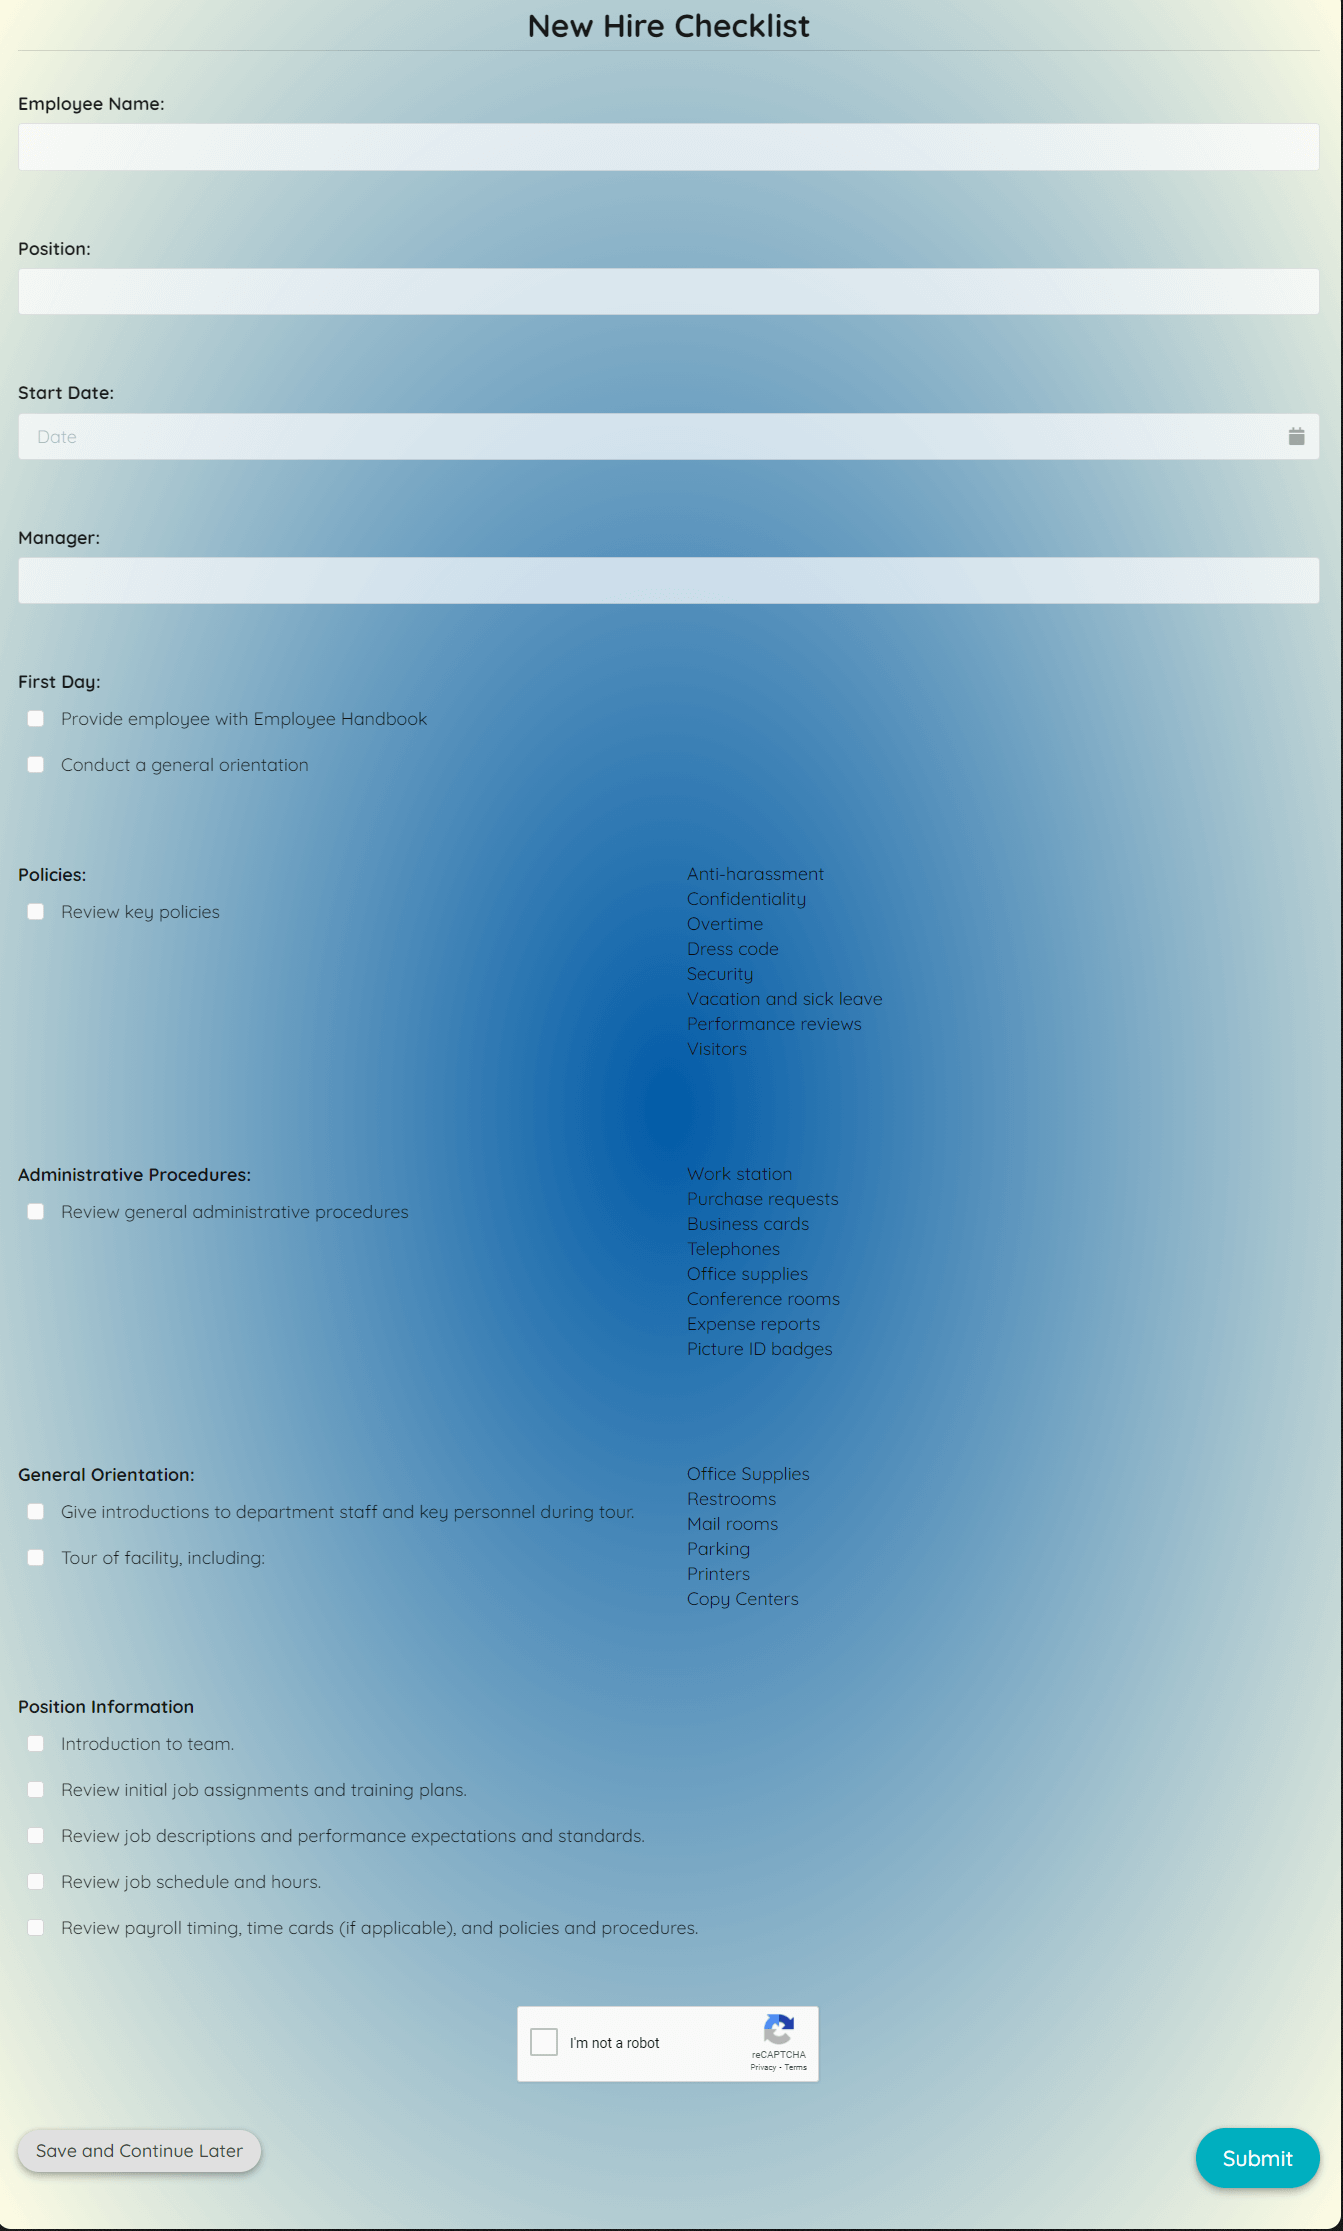The image size is (1343, 2231).
Task: Click the 'Purchase requests' text
Action: (x=762, y=1199)
